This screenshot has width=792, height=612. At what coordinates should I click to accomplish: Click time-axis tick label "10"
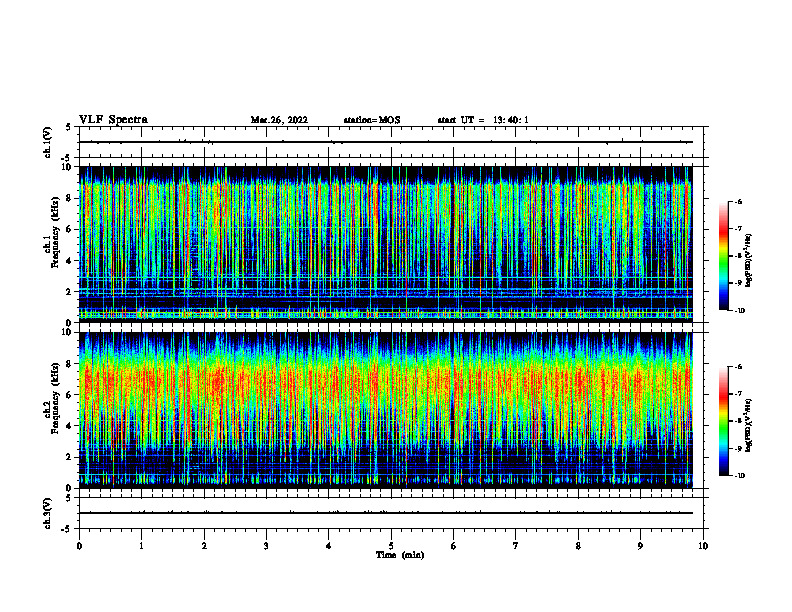tap(703, 546)
